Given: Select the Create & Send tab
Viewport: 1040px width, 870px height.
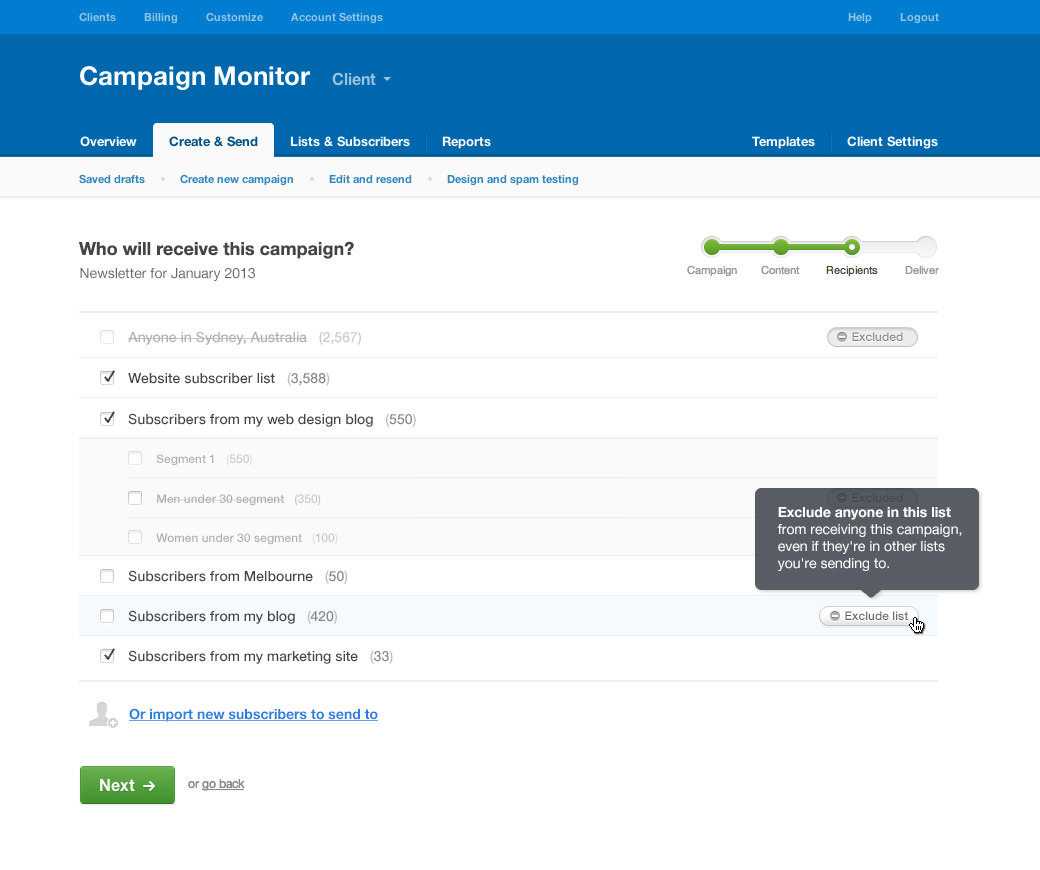Looking at the screenshot, I should point(214,141).
